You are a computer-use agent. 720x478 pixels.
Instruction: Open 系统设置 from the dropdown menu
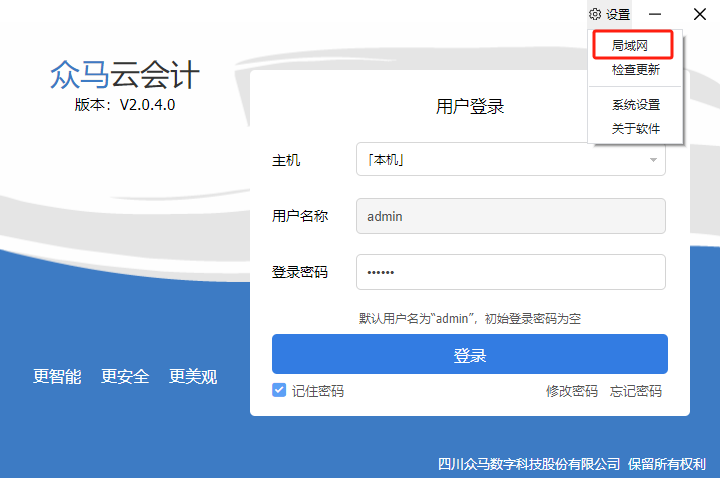636,105
